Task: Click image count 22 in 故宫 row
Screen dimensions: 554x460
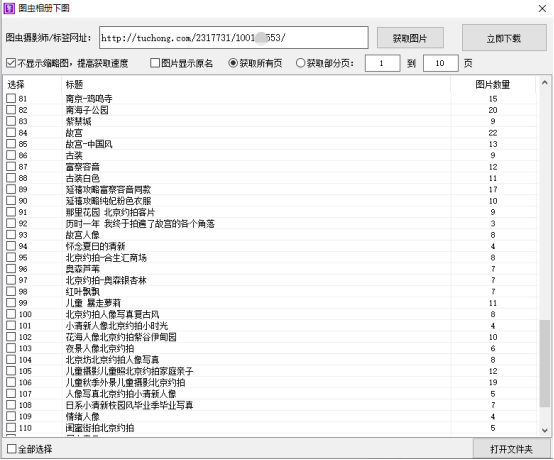Action: (x=493, y=132)
